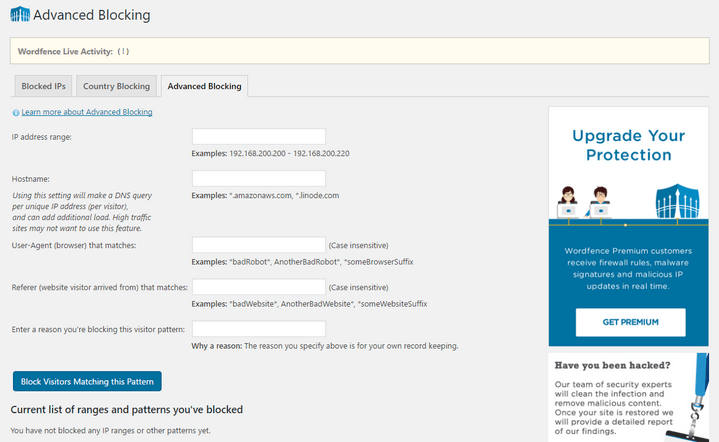Image resolution: width=719 pixels, height=442 pixels.
Task: Click the blocking reason input field
Action: pos(259,329)
